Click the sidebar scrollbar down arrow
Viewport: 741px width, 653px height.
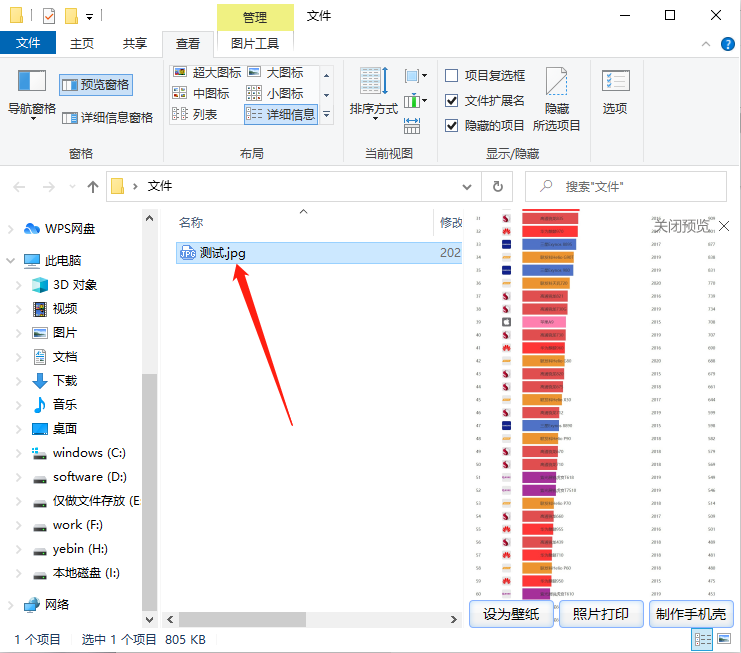coord(149,619)
